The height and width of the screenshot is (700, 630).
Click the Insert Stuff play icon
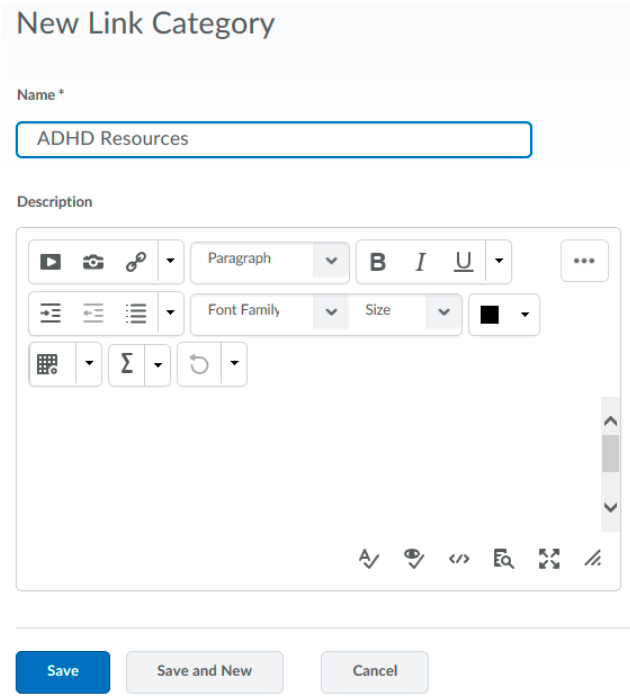50,262
